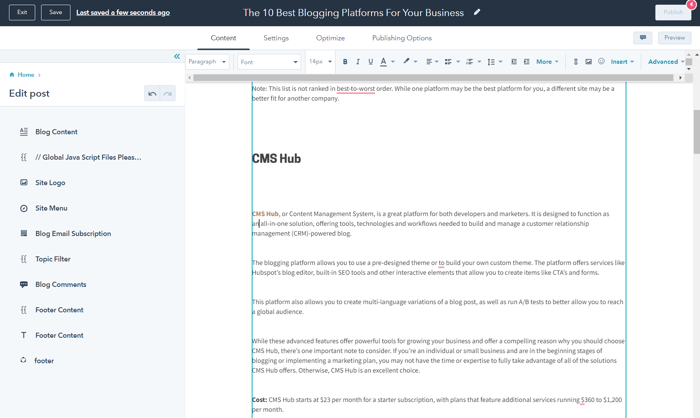Select the Blog Comments module

tap(61, 284)
